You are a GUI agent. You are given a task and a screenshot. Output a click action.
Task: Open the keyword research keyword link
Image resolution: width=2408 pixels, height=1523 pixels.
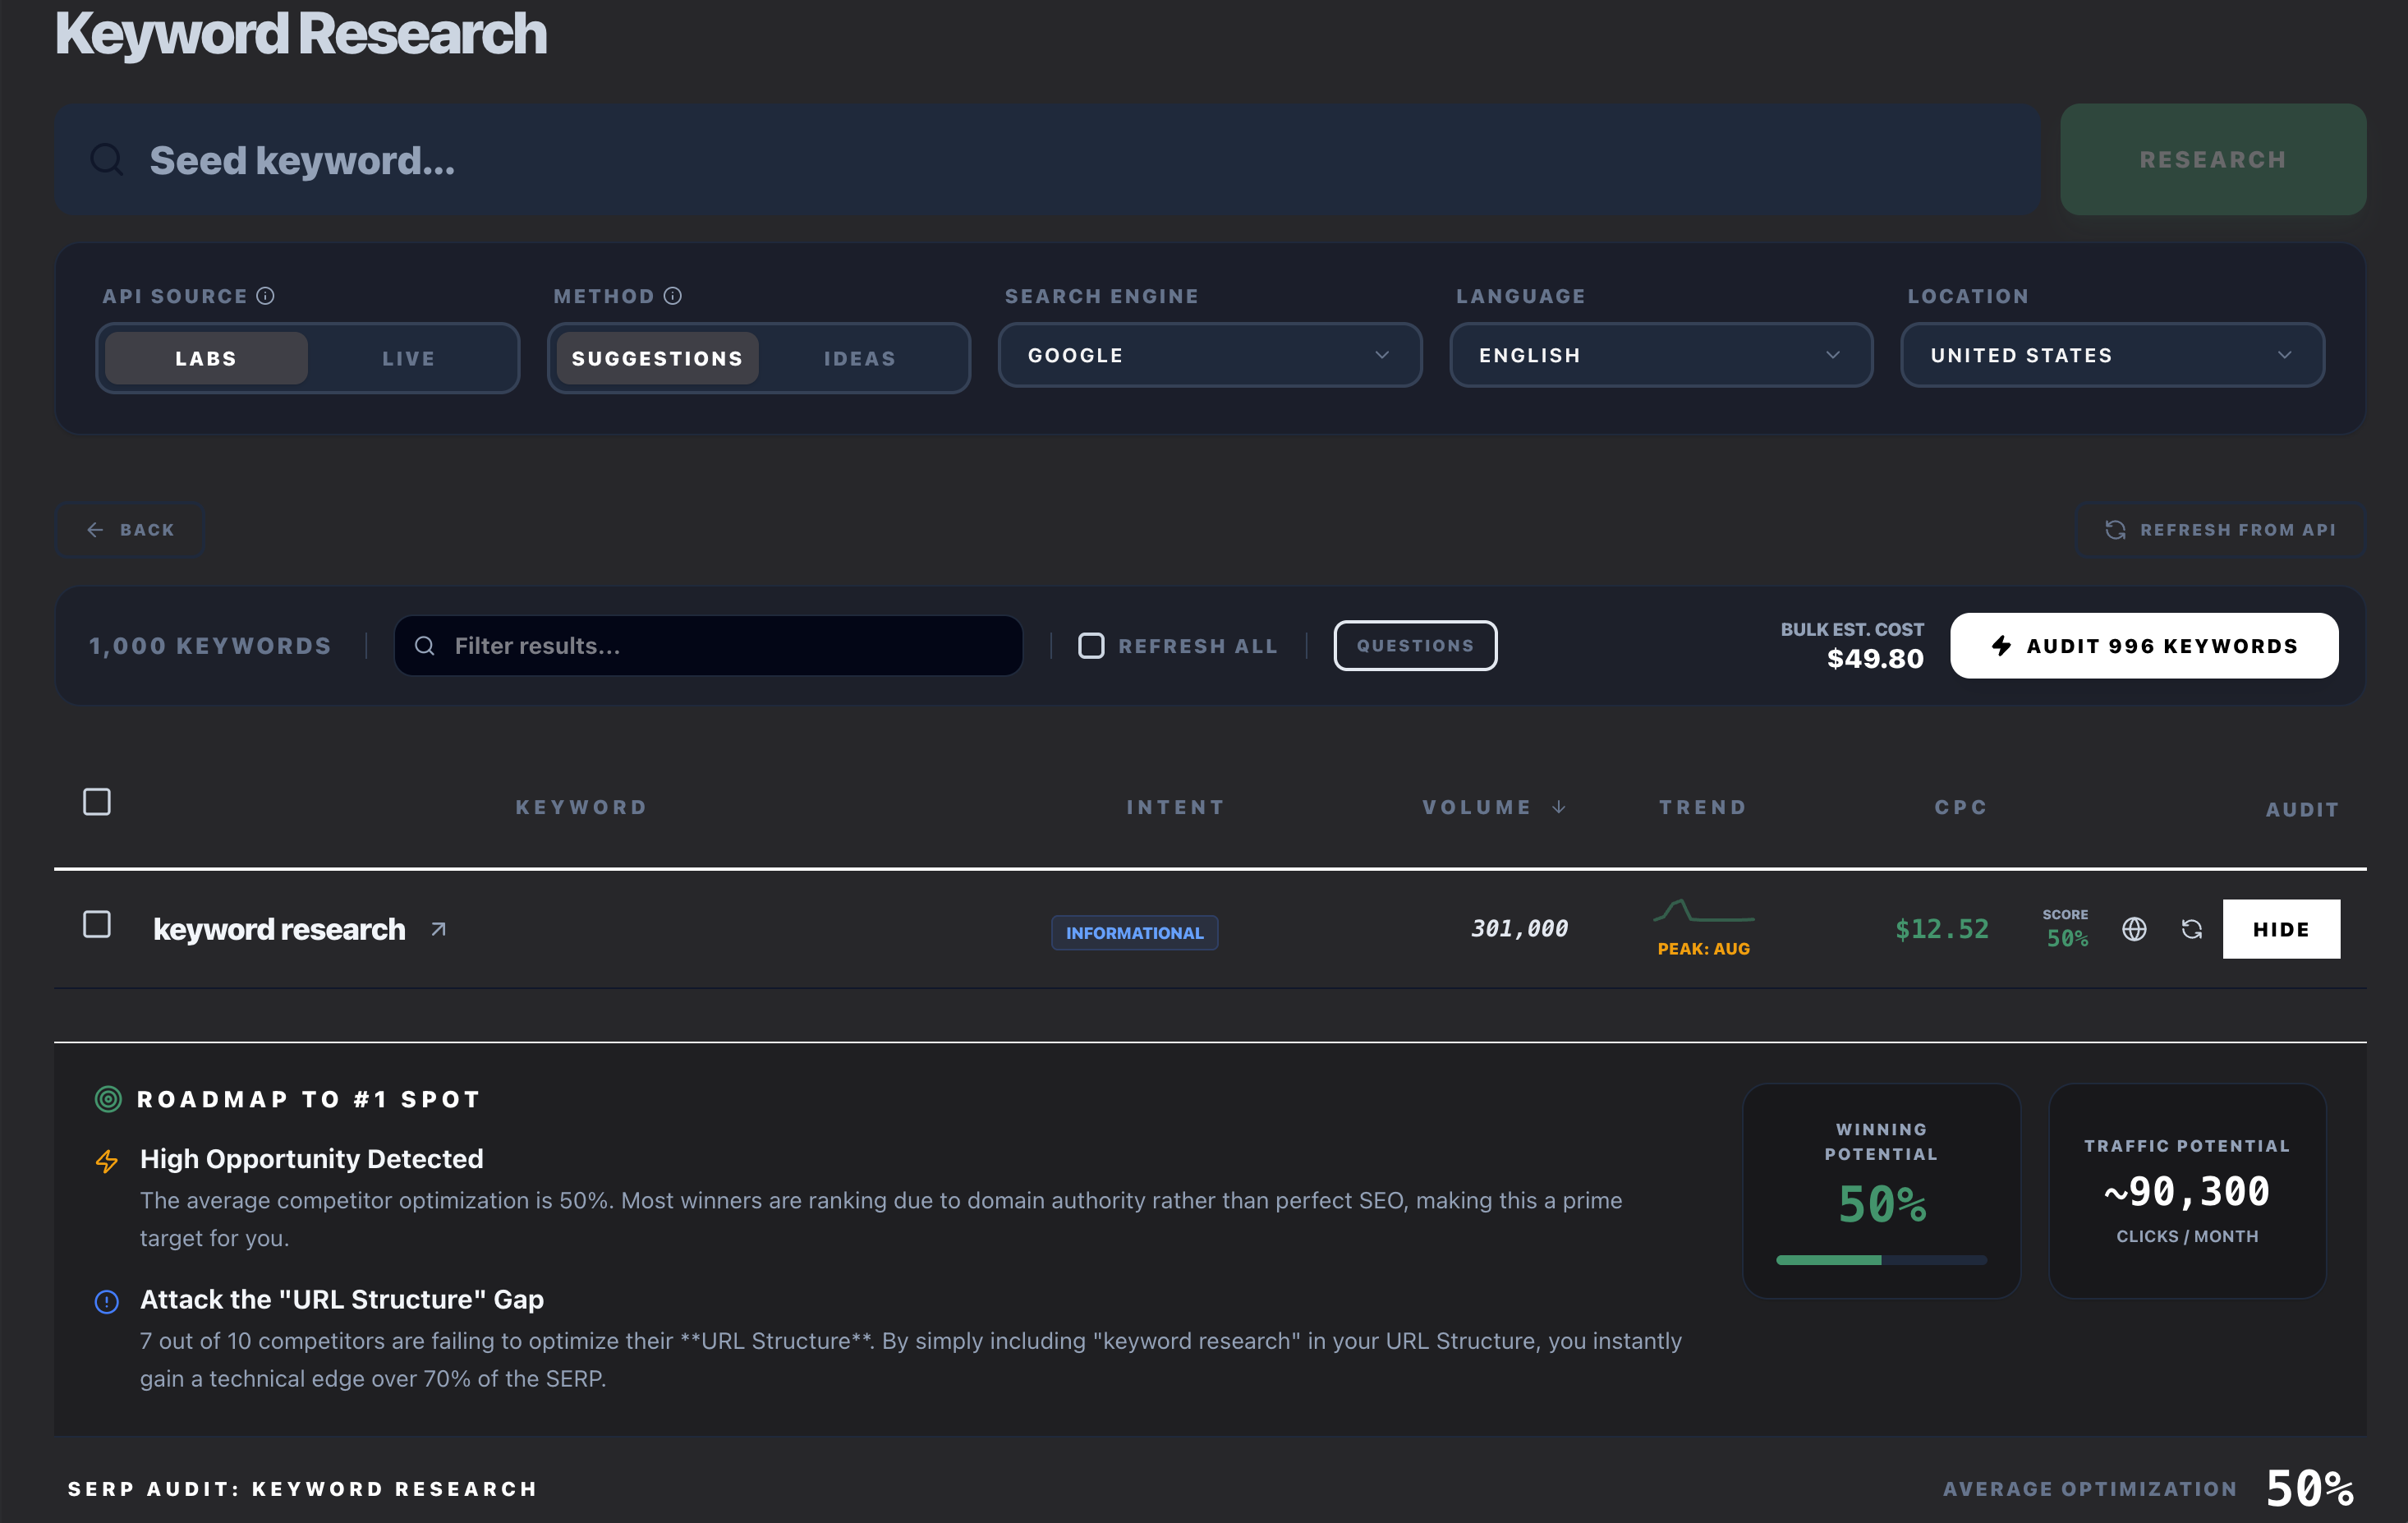[279, 929]
